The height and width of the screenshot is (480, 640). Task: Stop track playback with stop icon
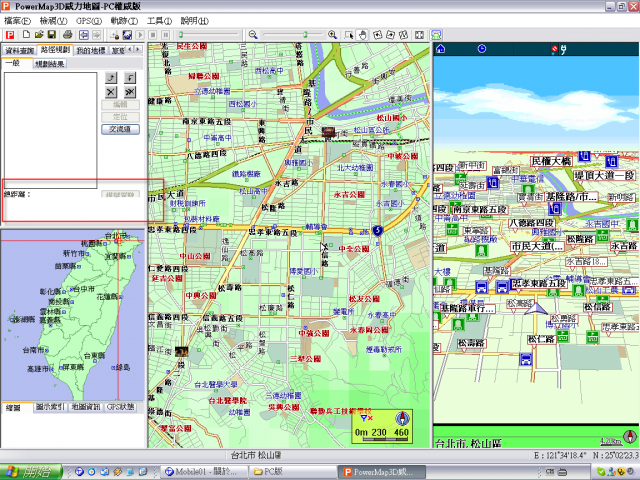[153, 35]
